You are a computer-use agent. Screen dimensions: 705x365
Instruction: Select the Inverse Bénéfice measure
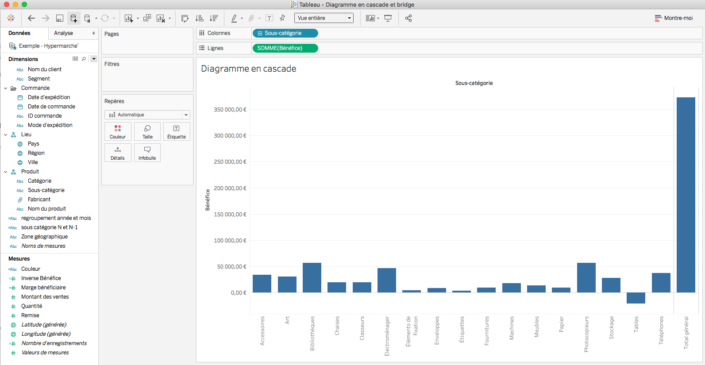pyautogui.click(x=41, y=278)
